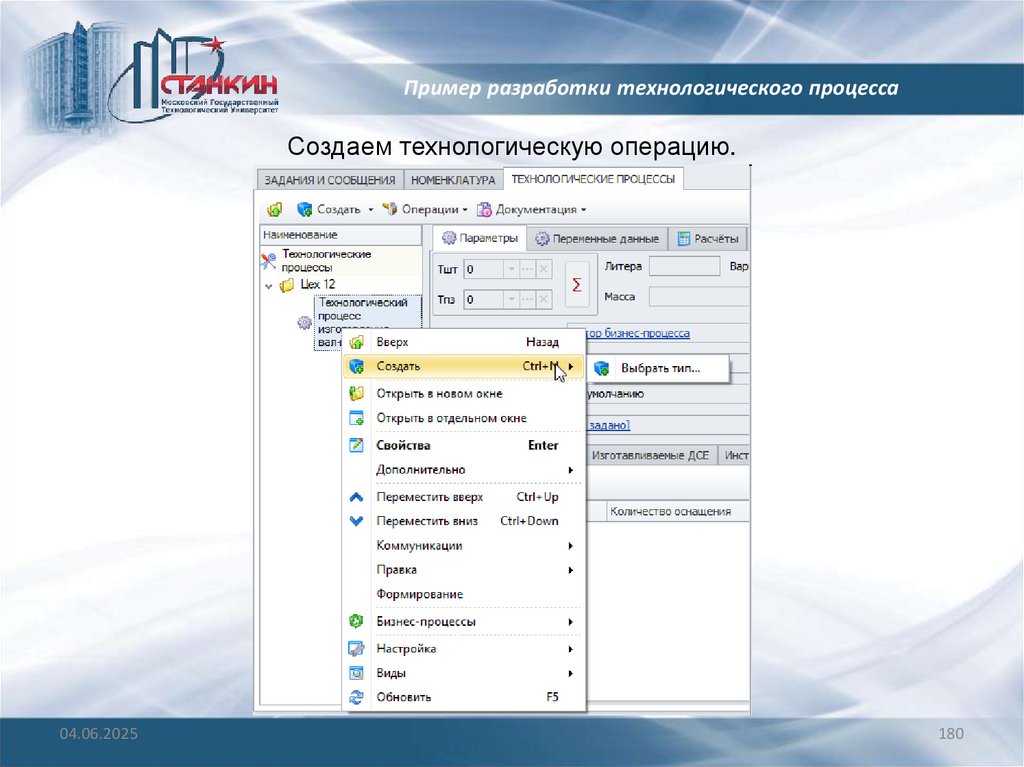
Task: Open the Документация toolbar dropdown arrow
Action: pyautogui.click(x=583, y=210)
